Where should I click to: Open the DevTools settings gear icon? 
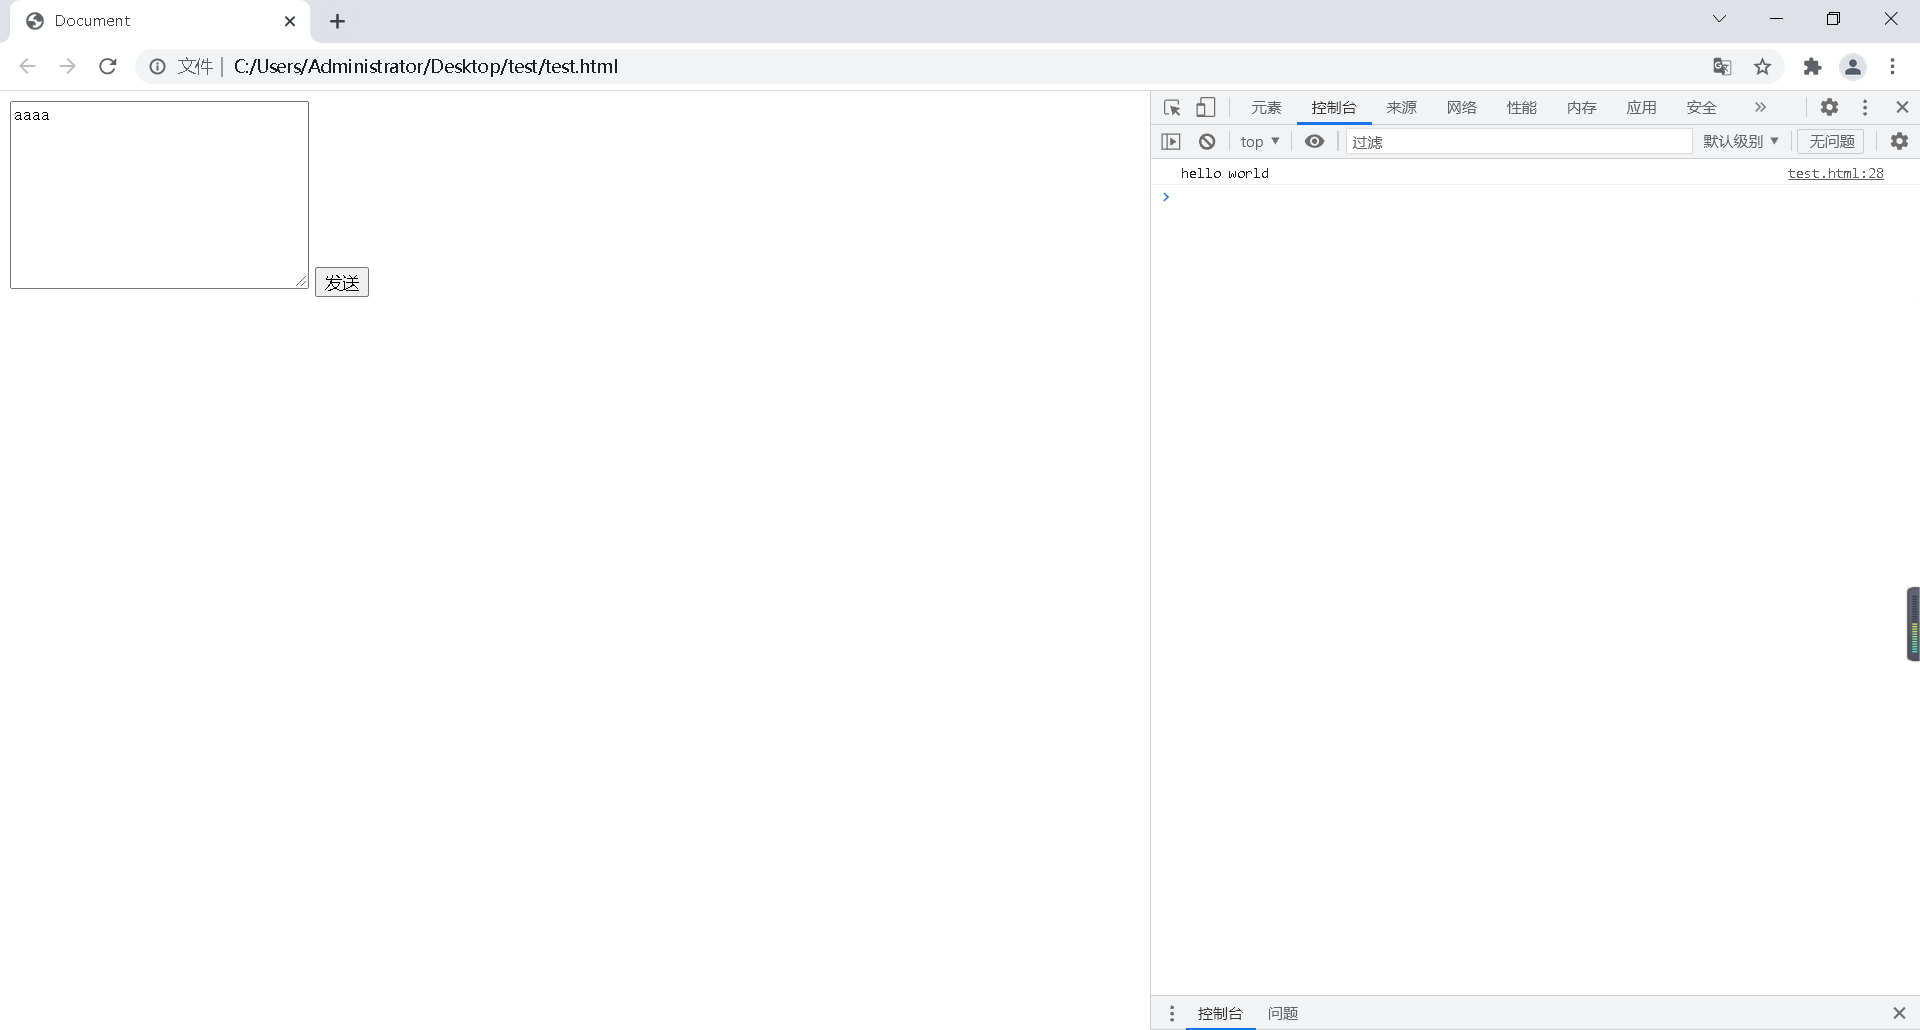1829,107
